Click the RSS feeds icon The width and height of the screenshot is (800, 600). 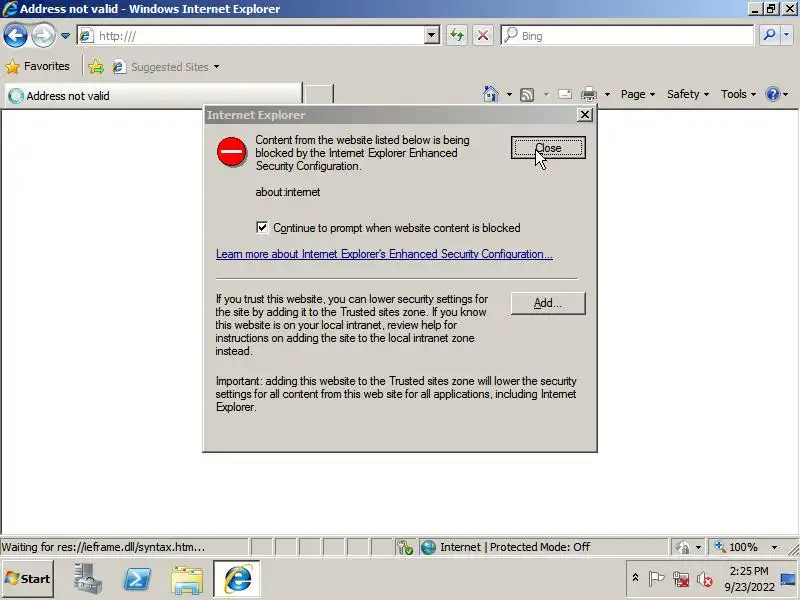(x=527, y=94)
